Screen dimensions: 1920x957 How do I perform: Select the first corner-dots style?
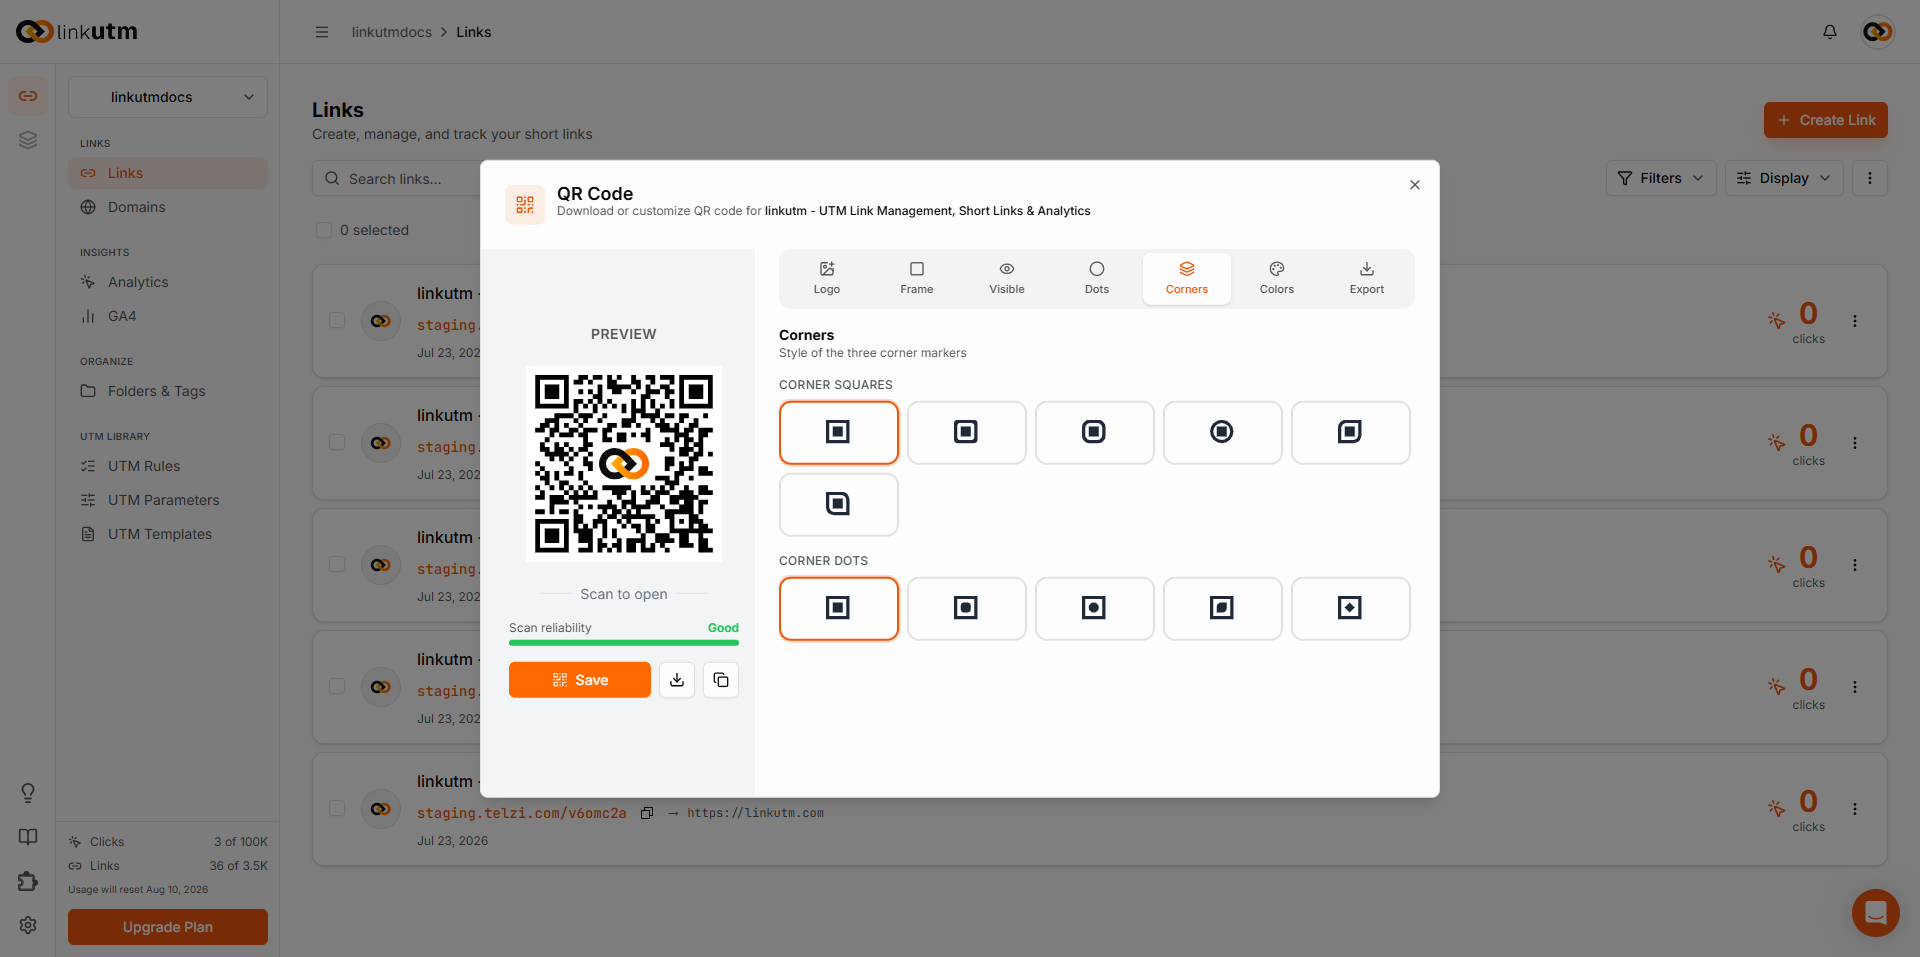pos(838,608)
